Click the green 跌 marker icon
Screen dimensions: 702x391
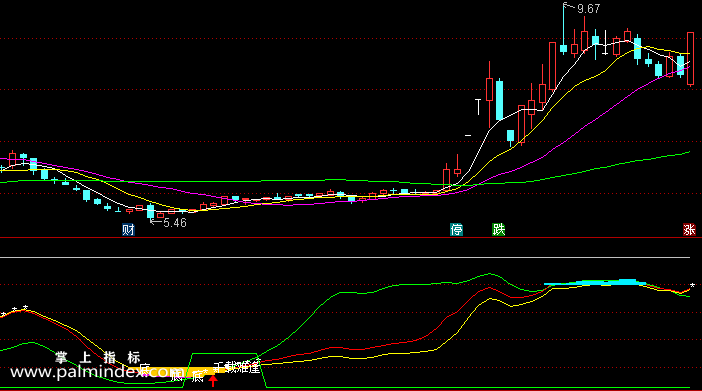(498, 230)
